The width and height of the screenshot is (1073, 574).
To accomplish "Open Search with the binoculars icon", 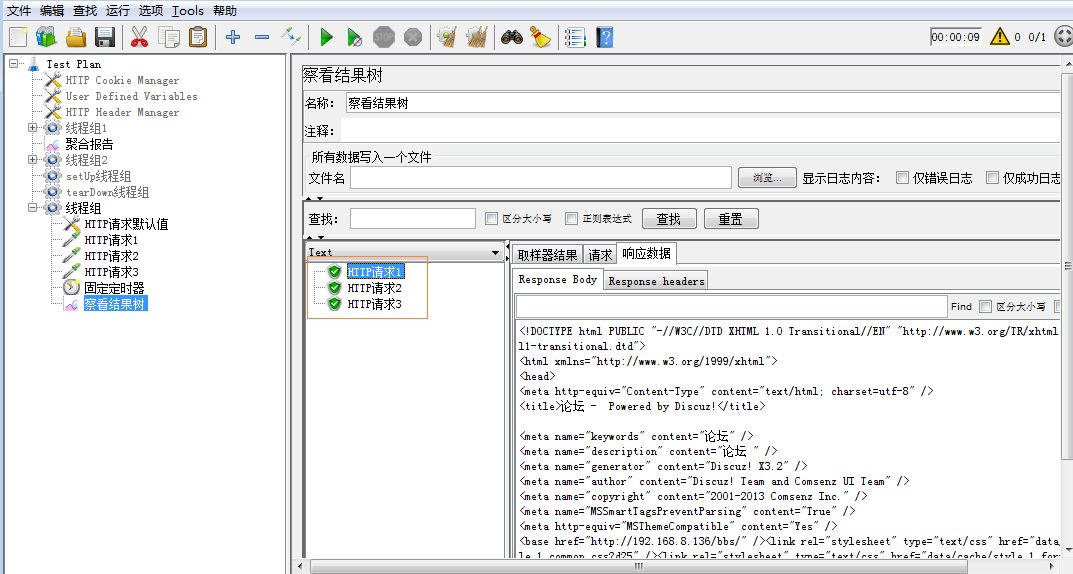I will pos(512,37).
